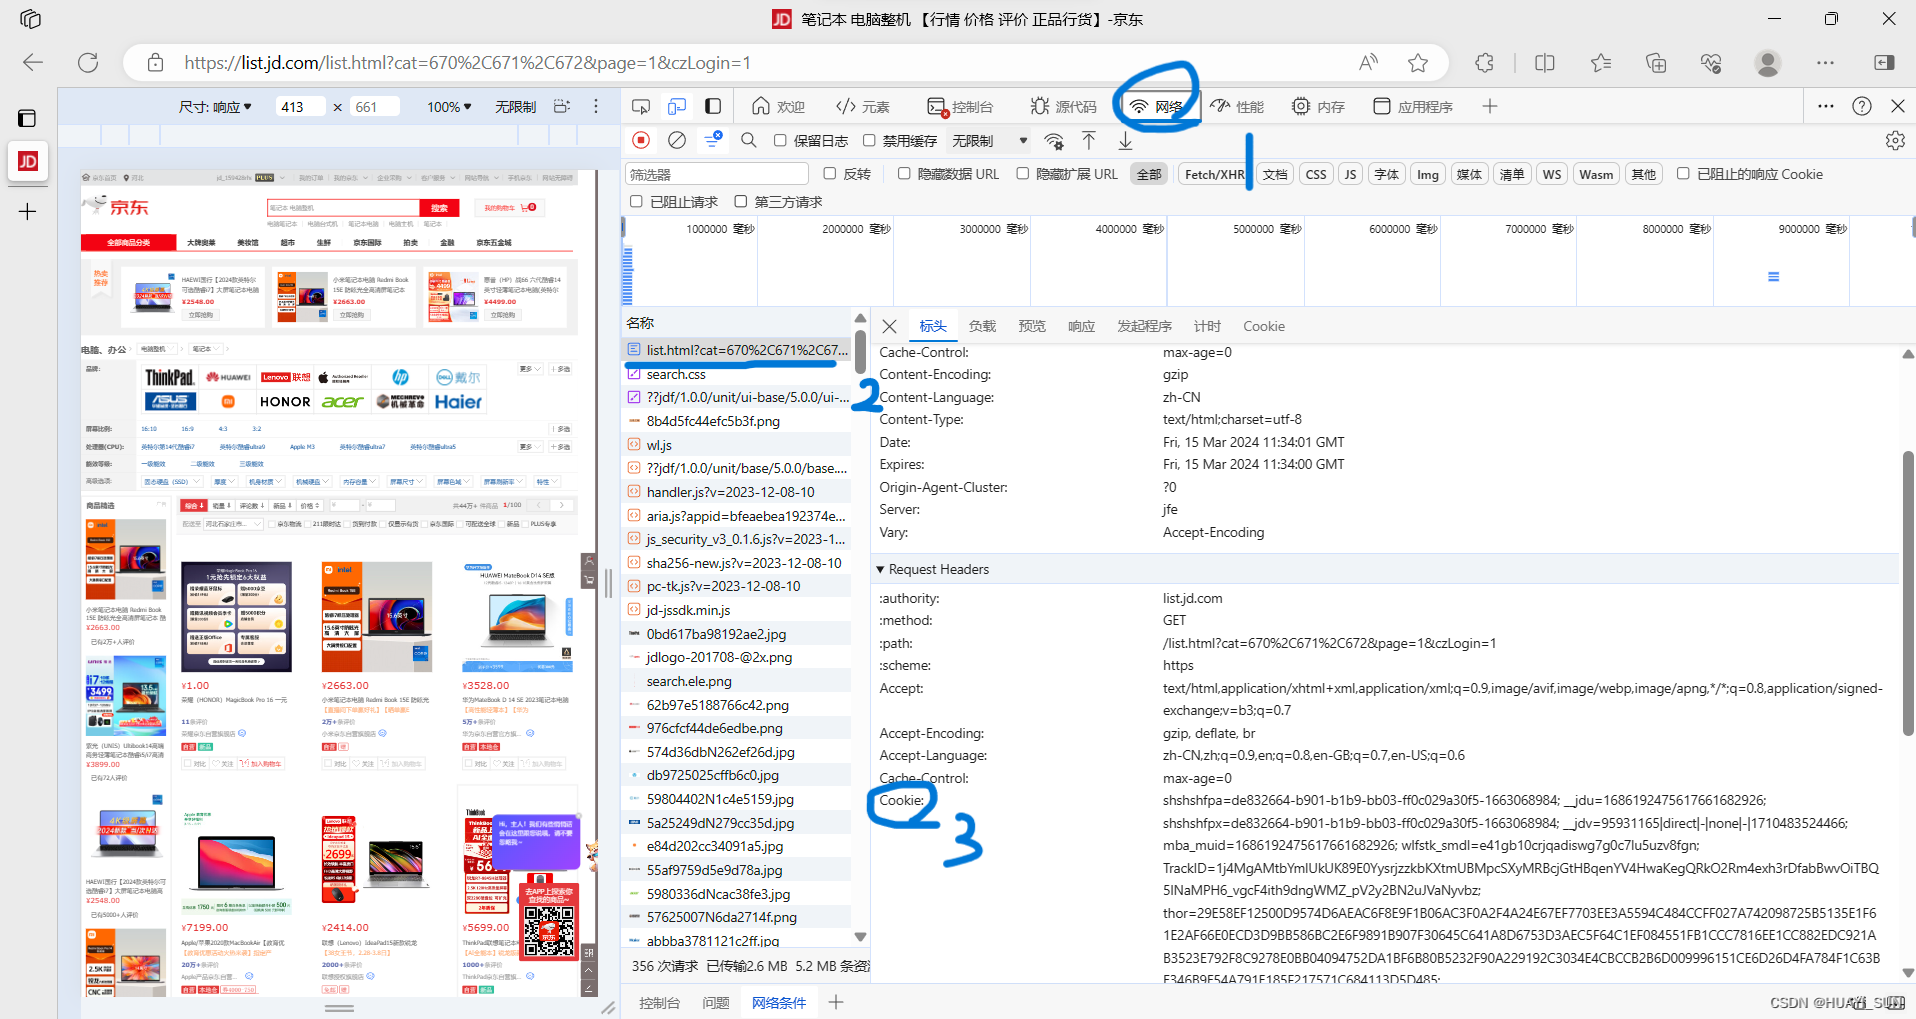
Task: Open the Tab actions menu icon
Action: coord(28,118)
